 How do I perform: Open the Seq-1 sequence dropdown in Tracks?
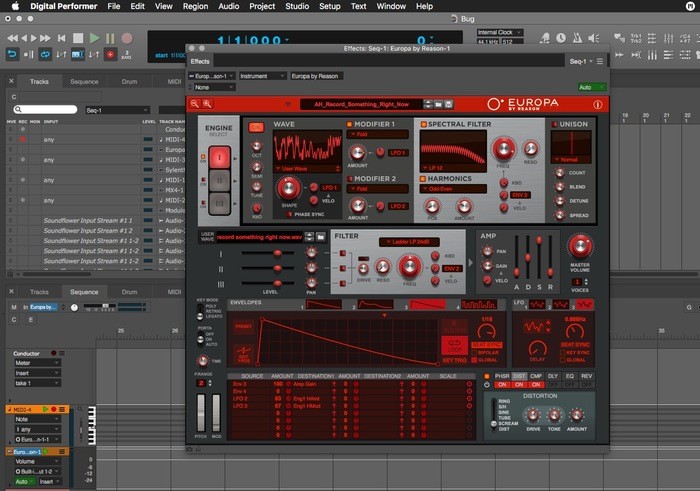tap(117, 110)
